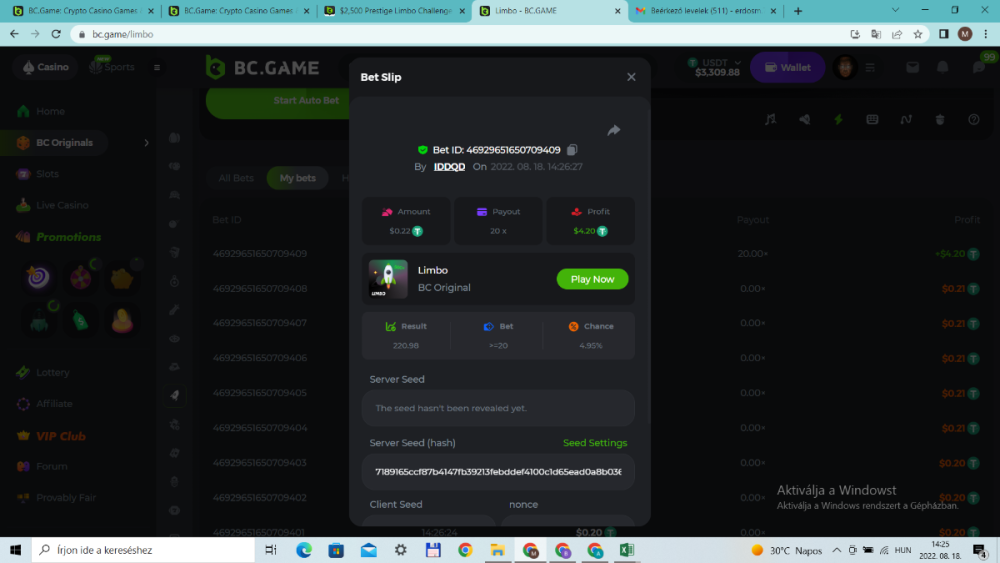Viewport: 1000px width, 563px height.
Task: Expand the BC Originals sidebar chevron
Action: [x=146, y=143]
